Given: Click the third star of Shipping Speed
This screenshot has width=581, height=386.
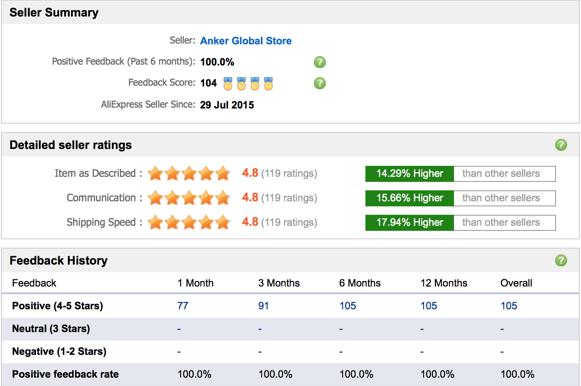Looking at the screenshot, I should coord(189,222).
